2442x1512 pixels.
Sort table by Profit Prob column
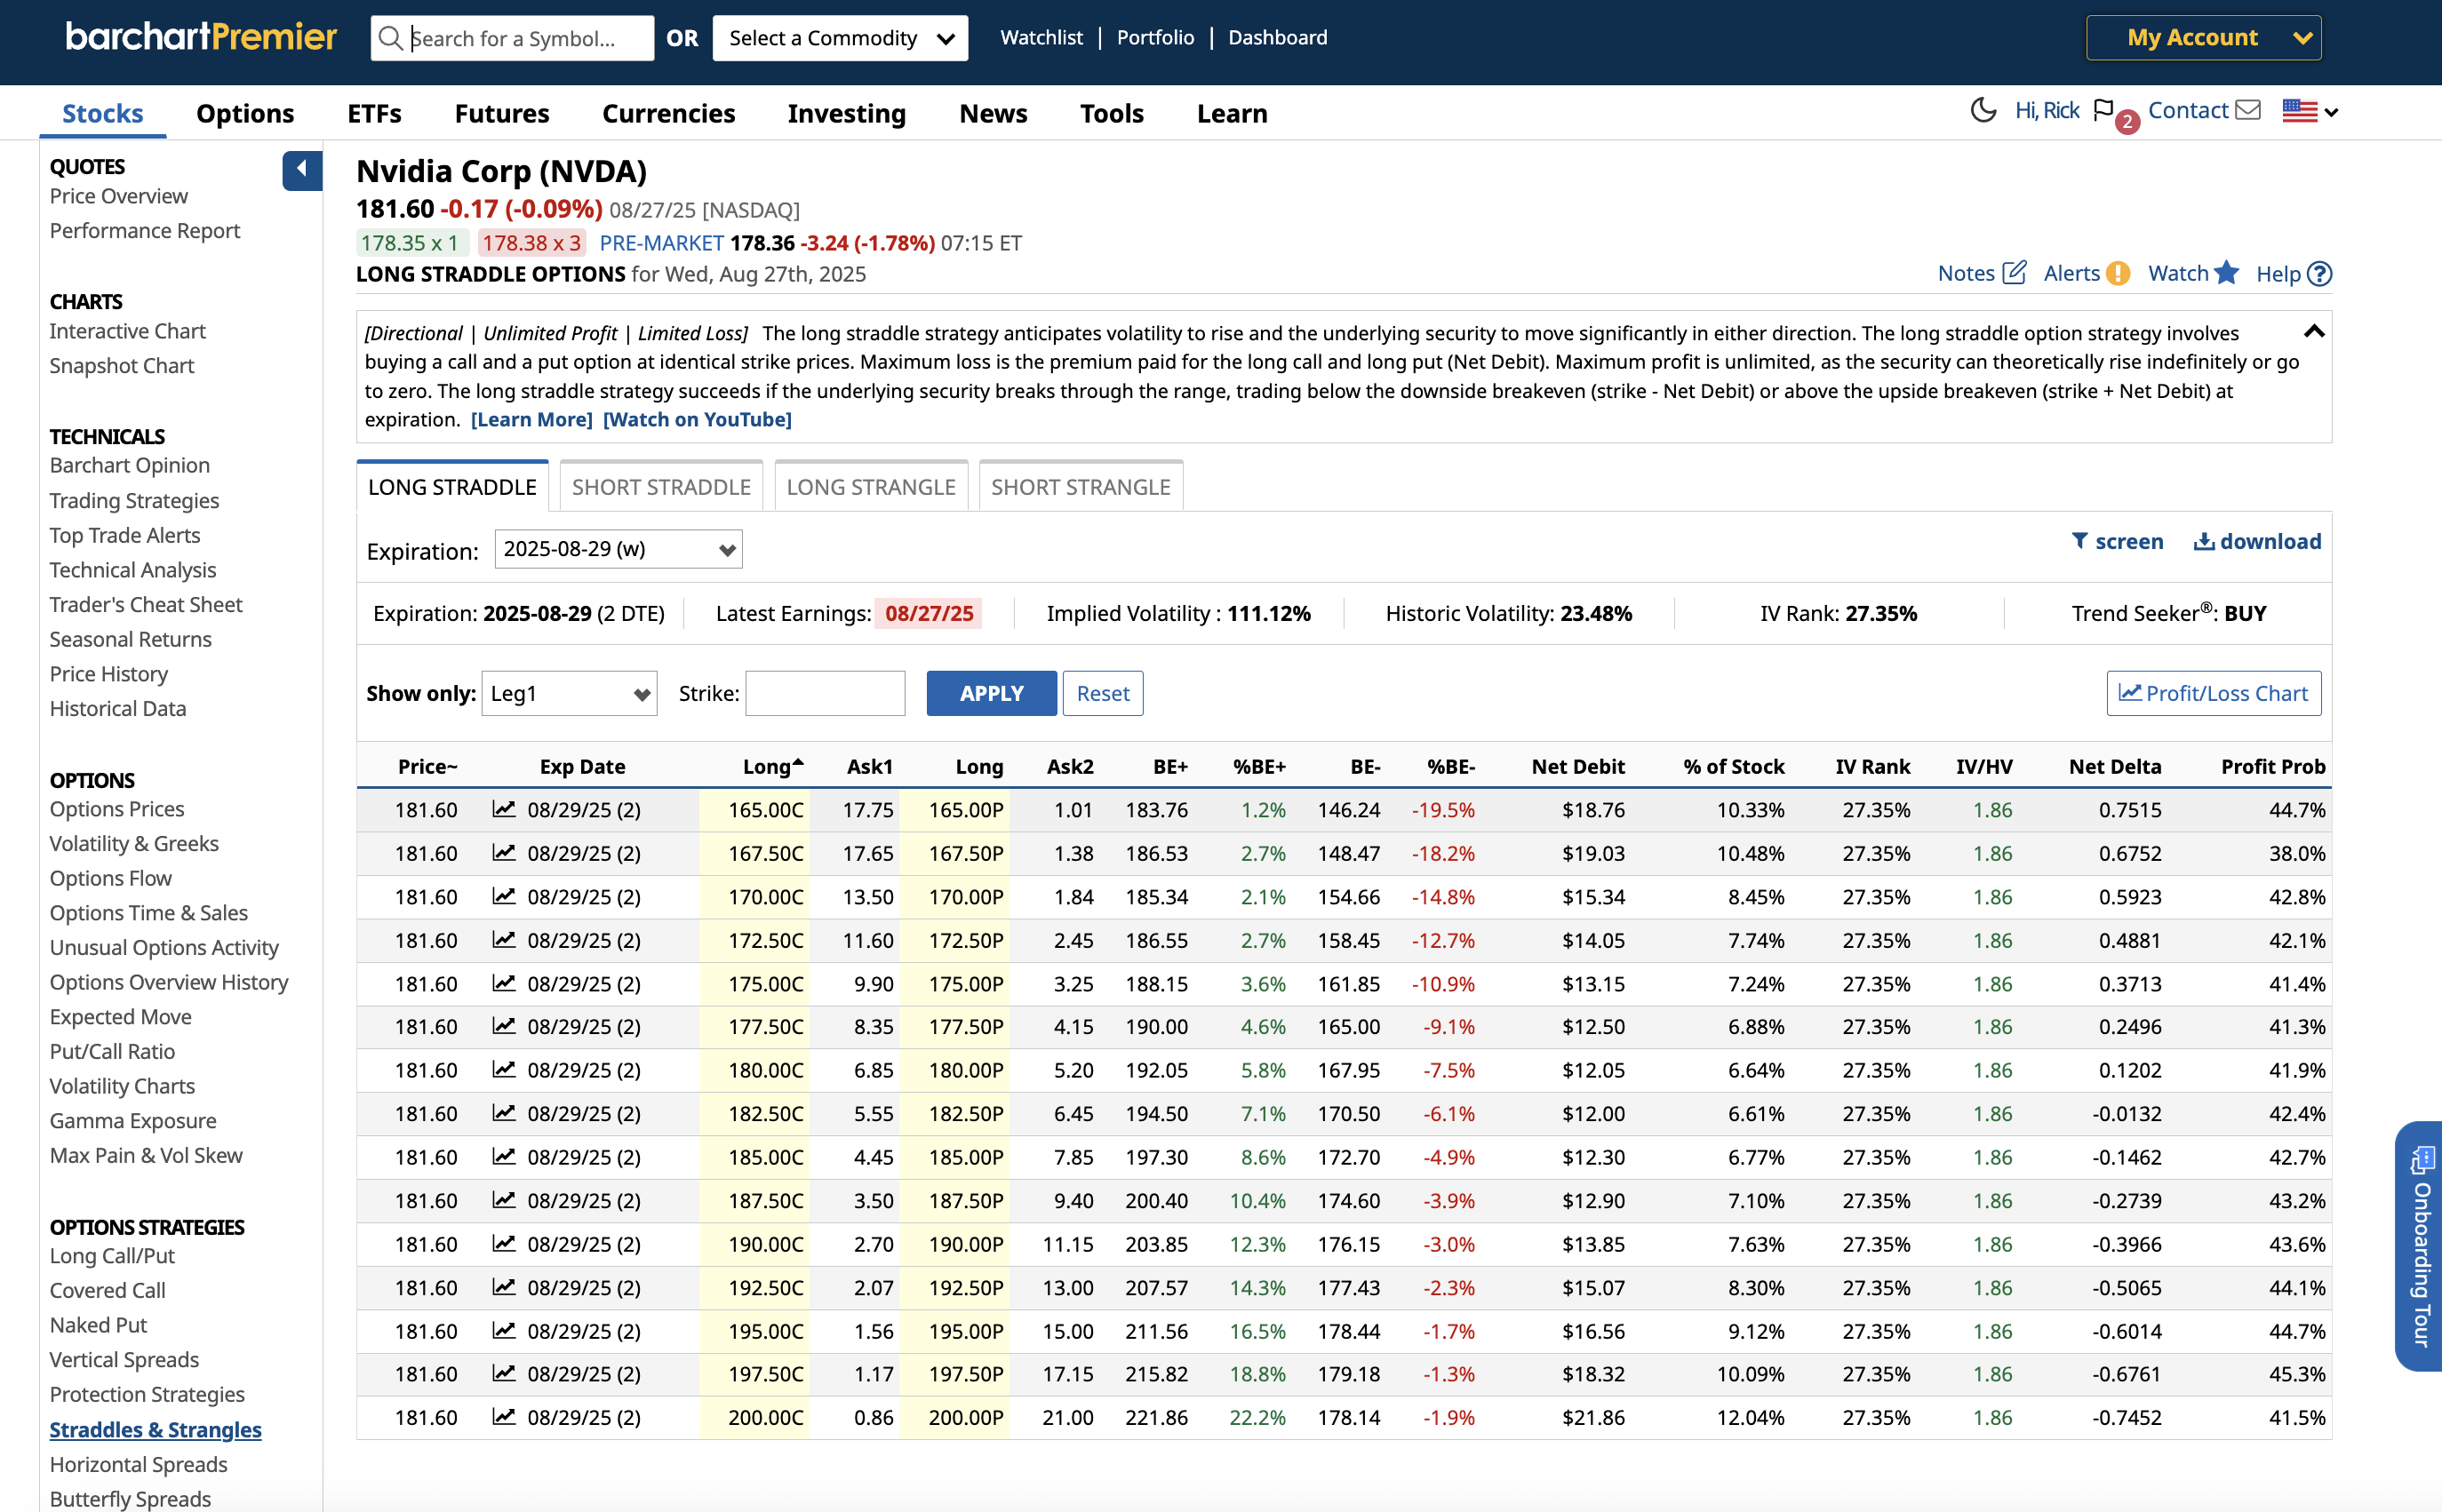tap(2273, 766)
